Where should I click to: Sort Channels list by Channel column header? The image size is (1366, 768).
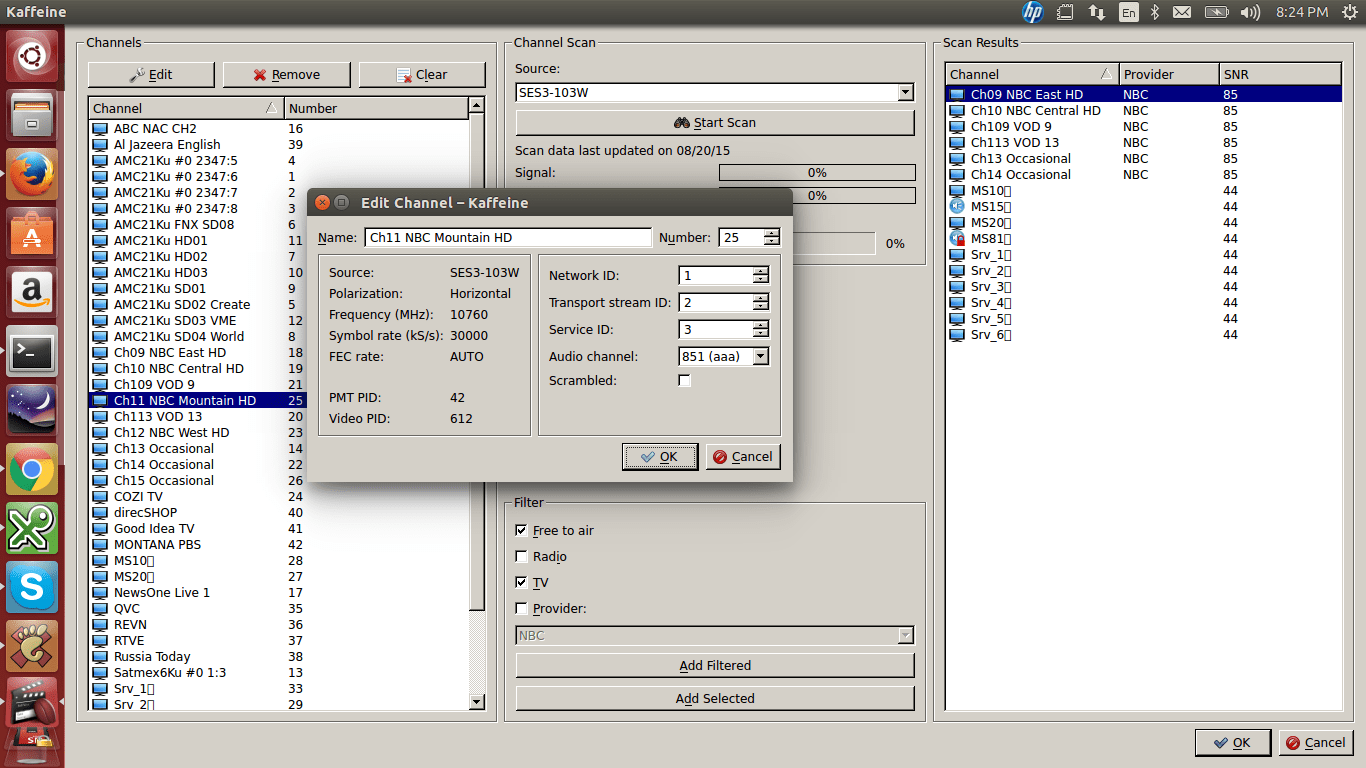[186, 108]
